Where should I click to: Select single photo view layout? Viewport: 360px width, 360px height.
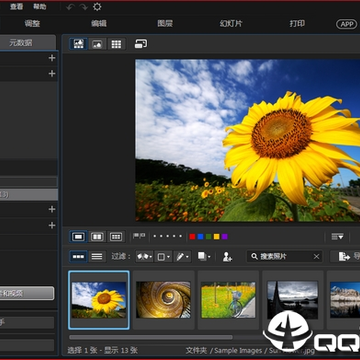[78, 237]
